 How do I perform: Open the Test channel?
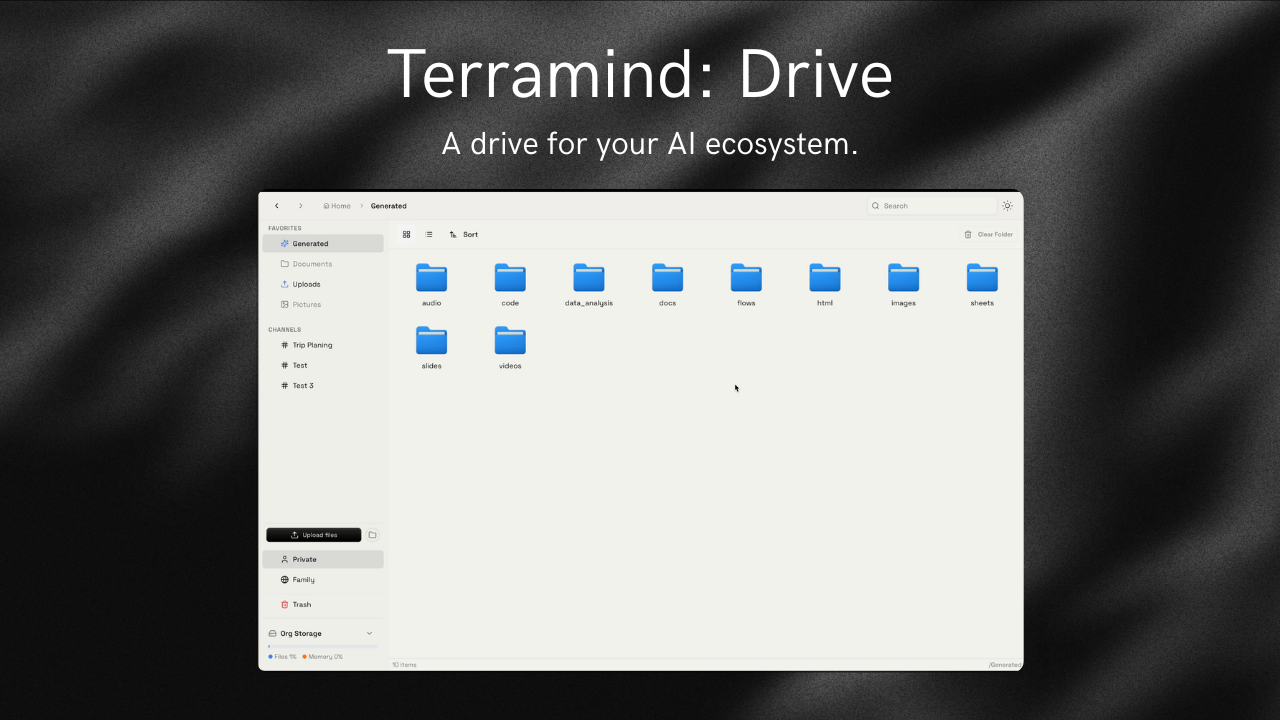coord(323,365)
